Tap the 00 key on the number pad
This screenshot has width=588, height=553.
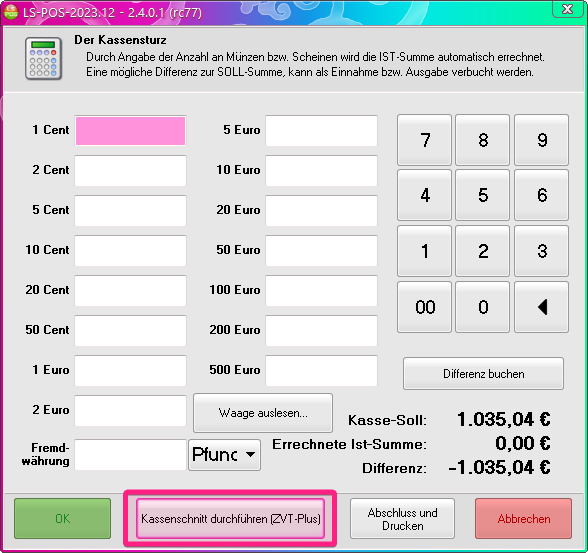click(424, 307)
